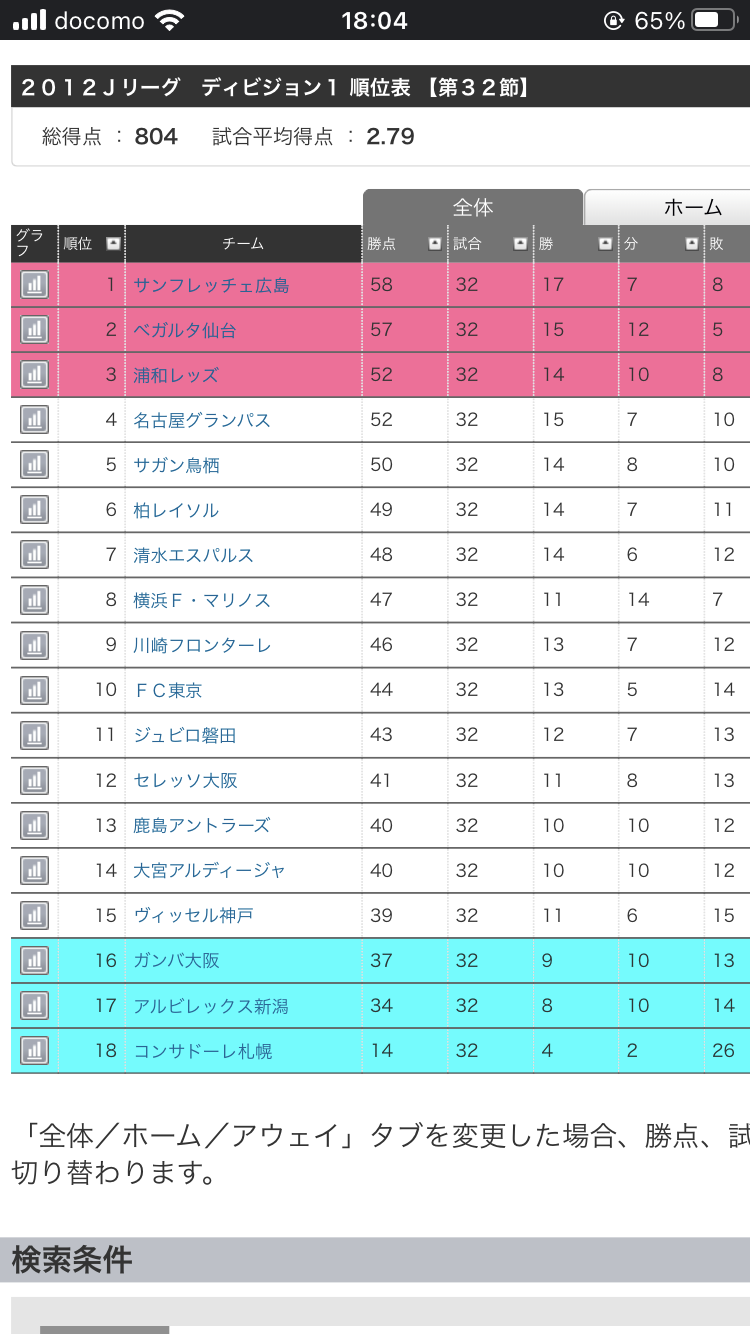Sort table by 順位 column arrow
This screenshot has width=750, height=1334.
pyautogui.click(x=113, y=243)
